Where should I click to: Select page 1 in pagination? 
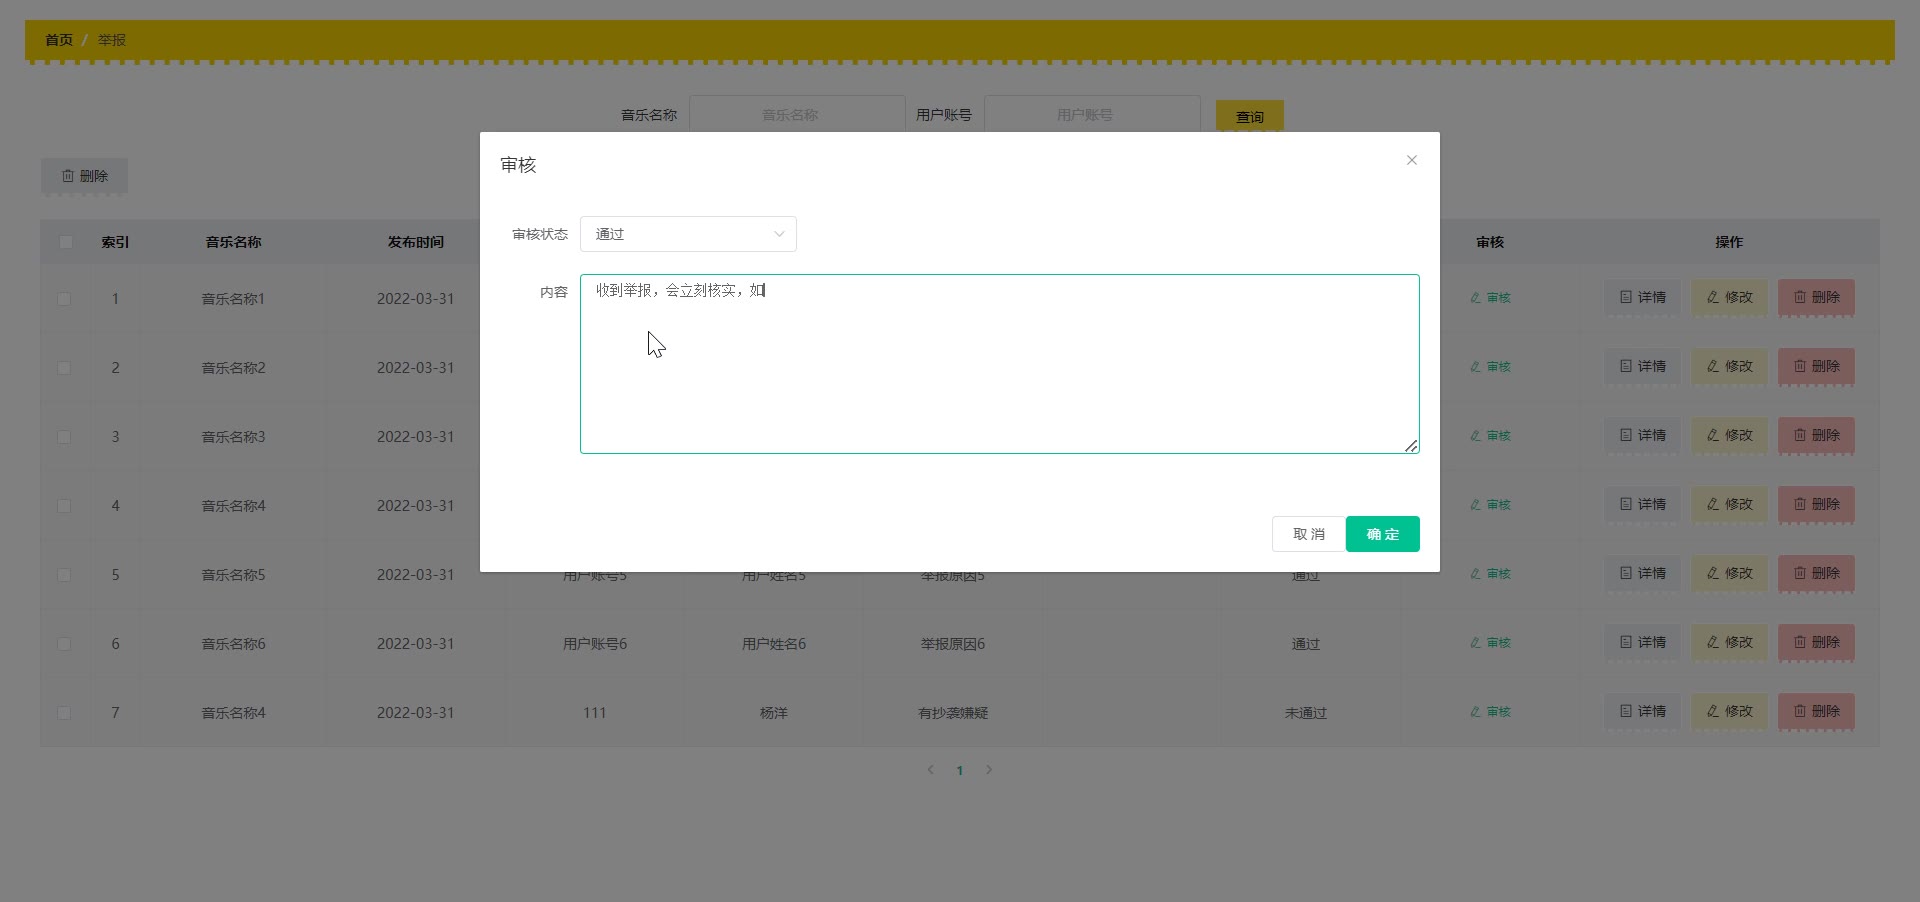click(960, 770)
